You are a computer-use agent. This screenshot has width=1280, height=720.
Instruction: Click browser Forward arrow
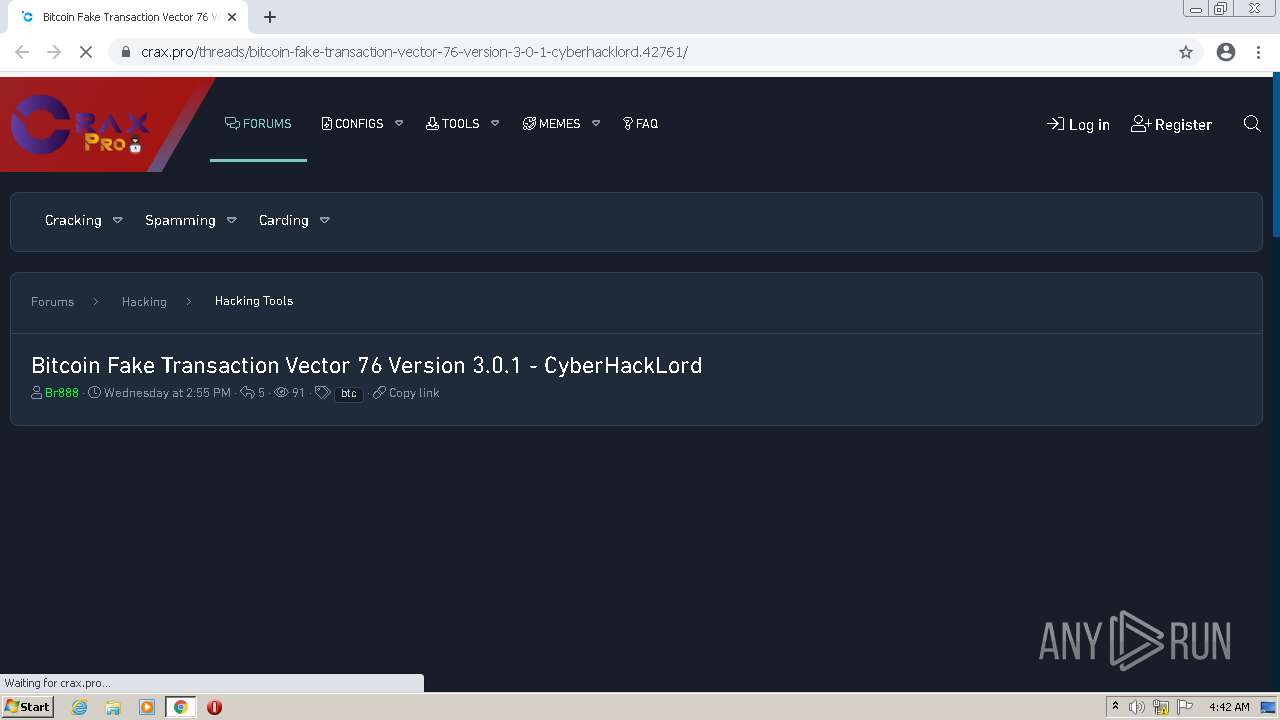54,52
